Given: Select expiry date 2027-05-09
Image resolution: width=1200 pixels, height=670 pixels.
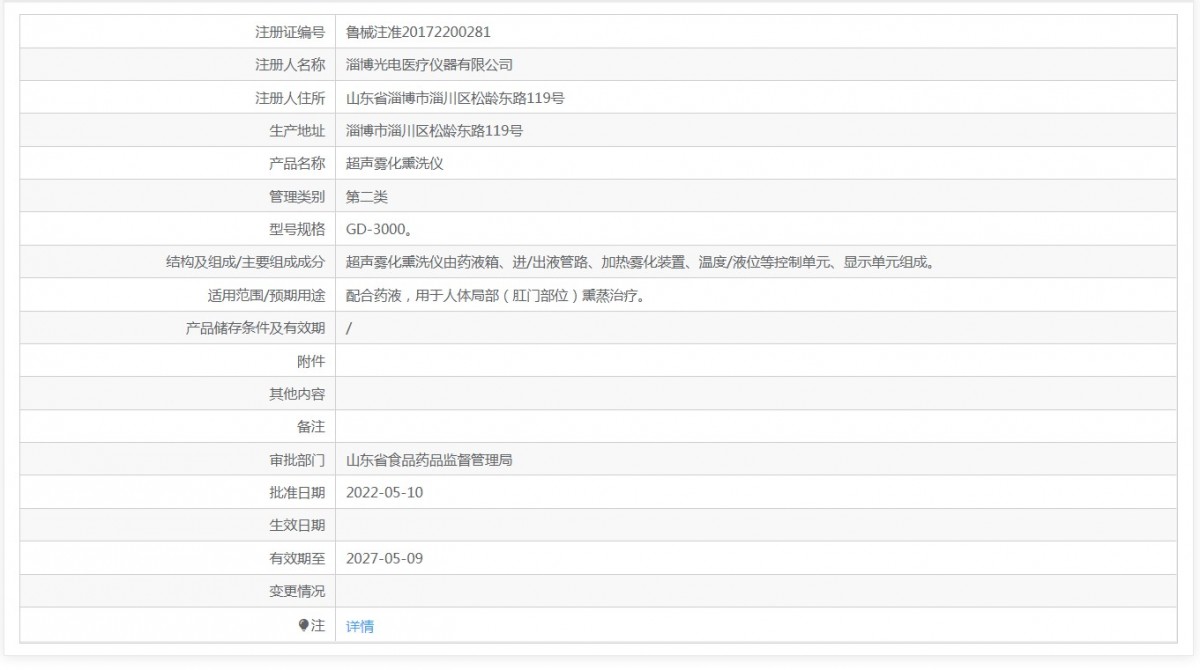Looking at the screenshot, I should (384, 559).
